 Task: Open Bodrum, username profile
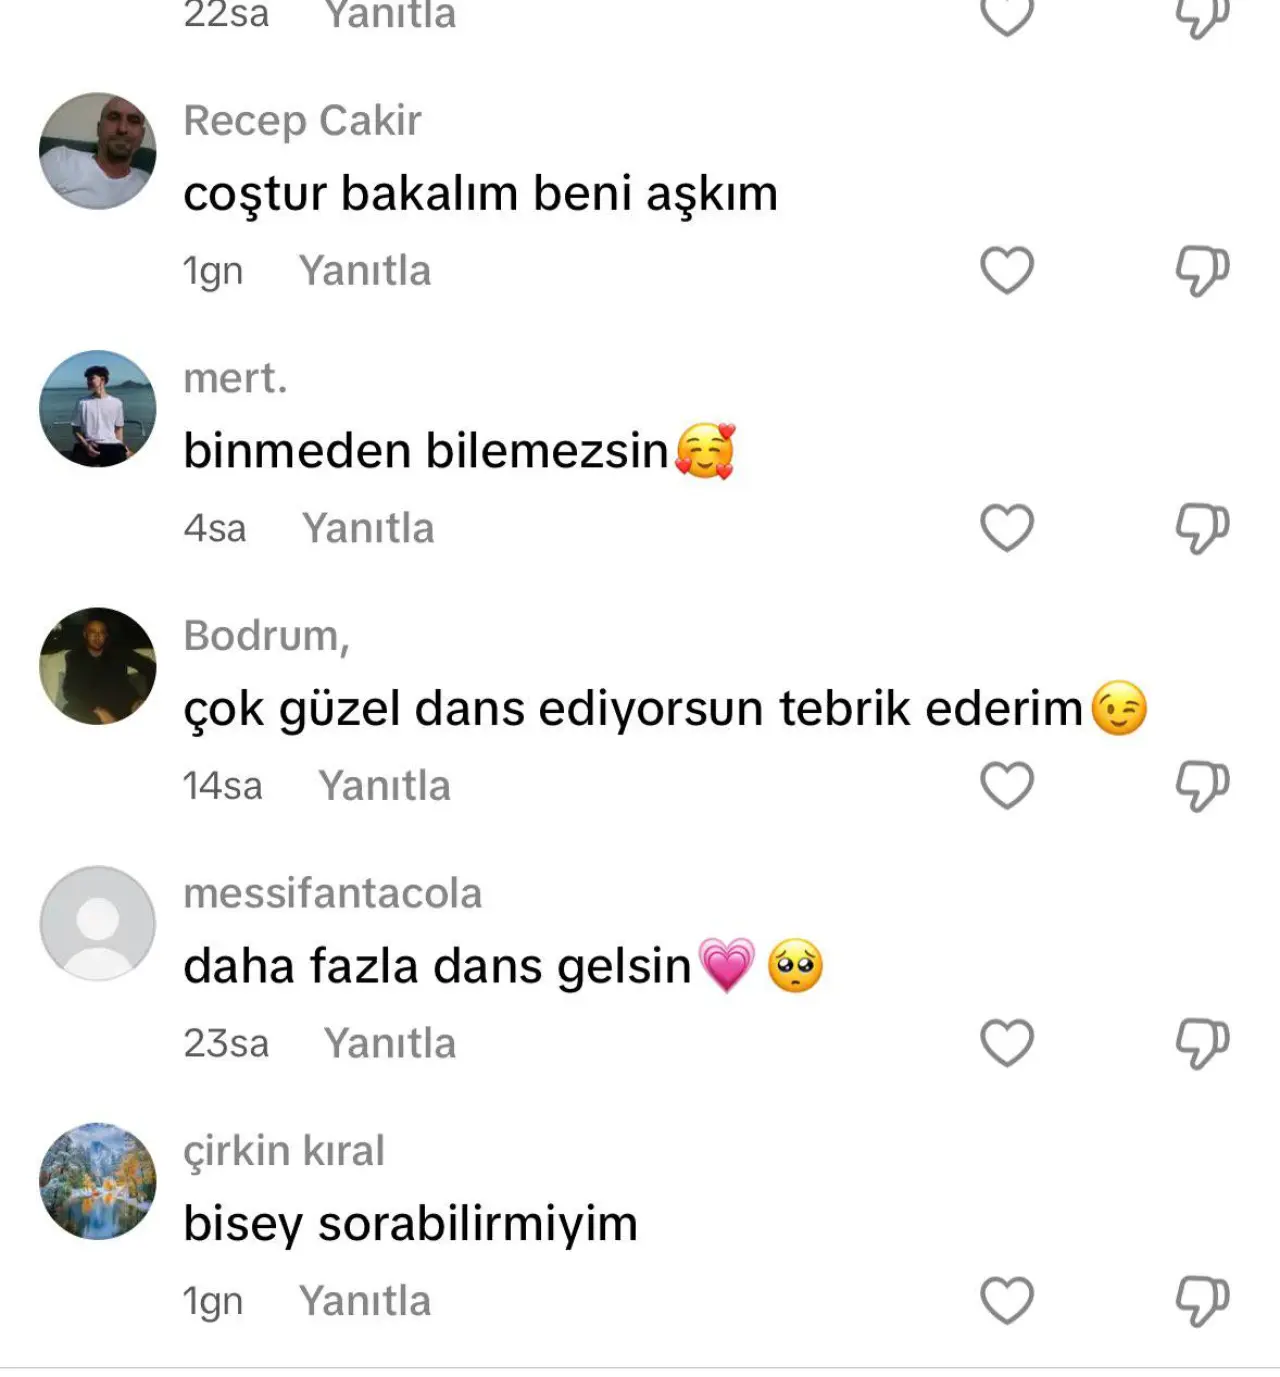[266, 636]
